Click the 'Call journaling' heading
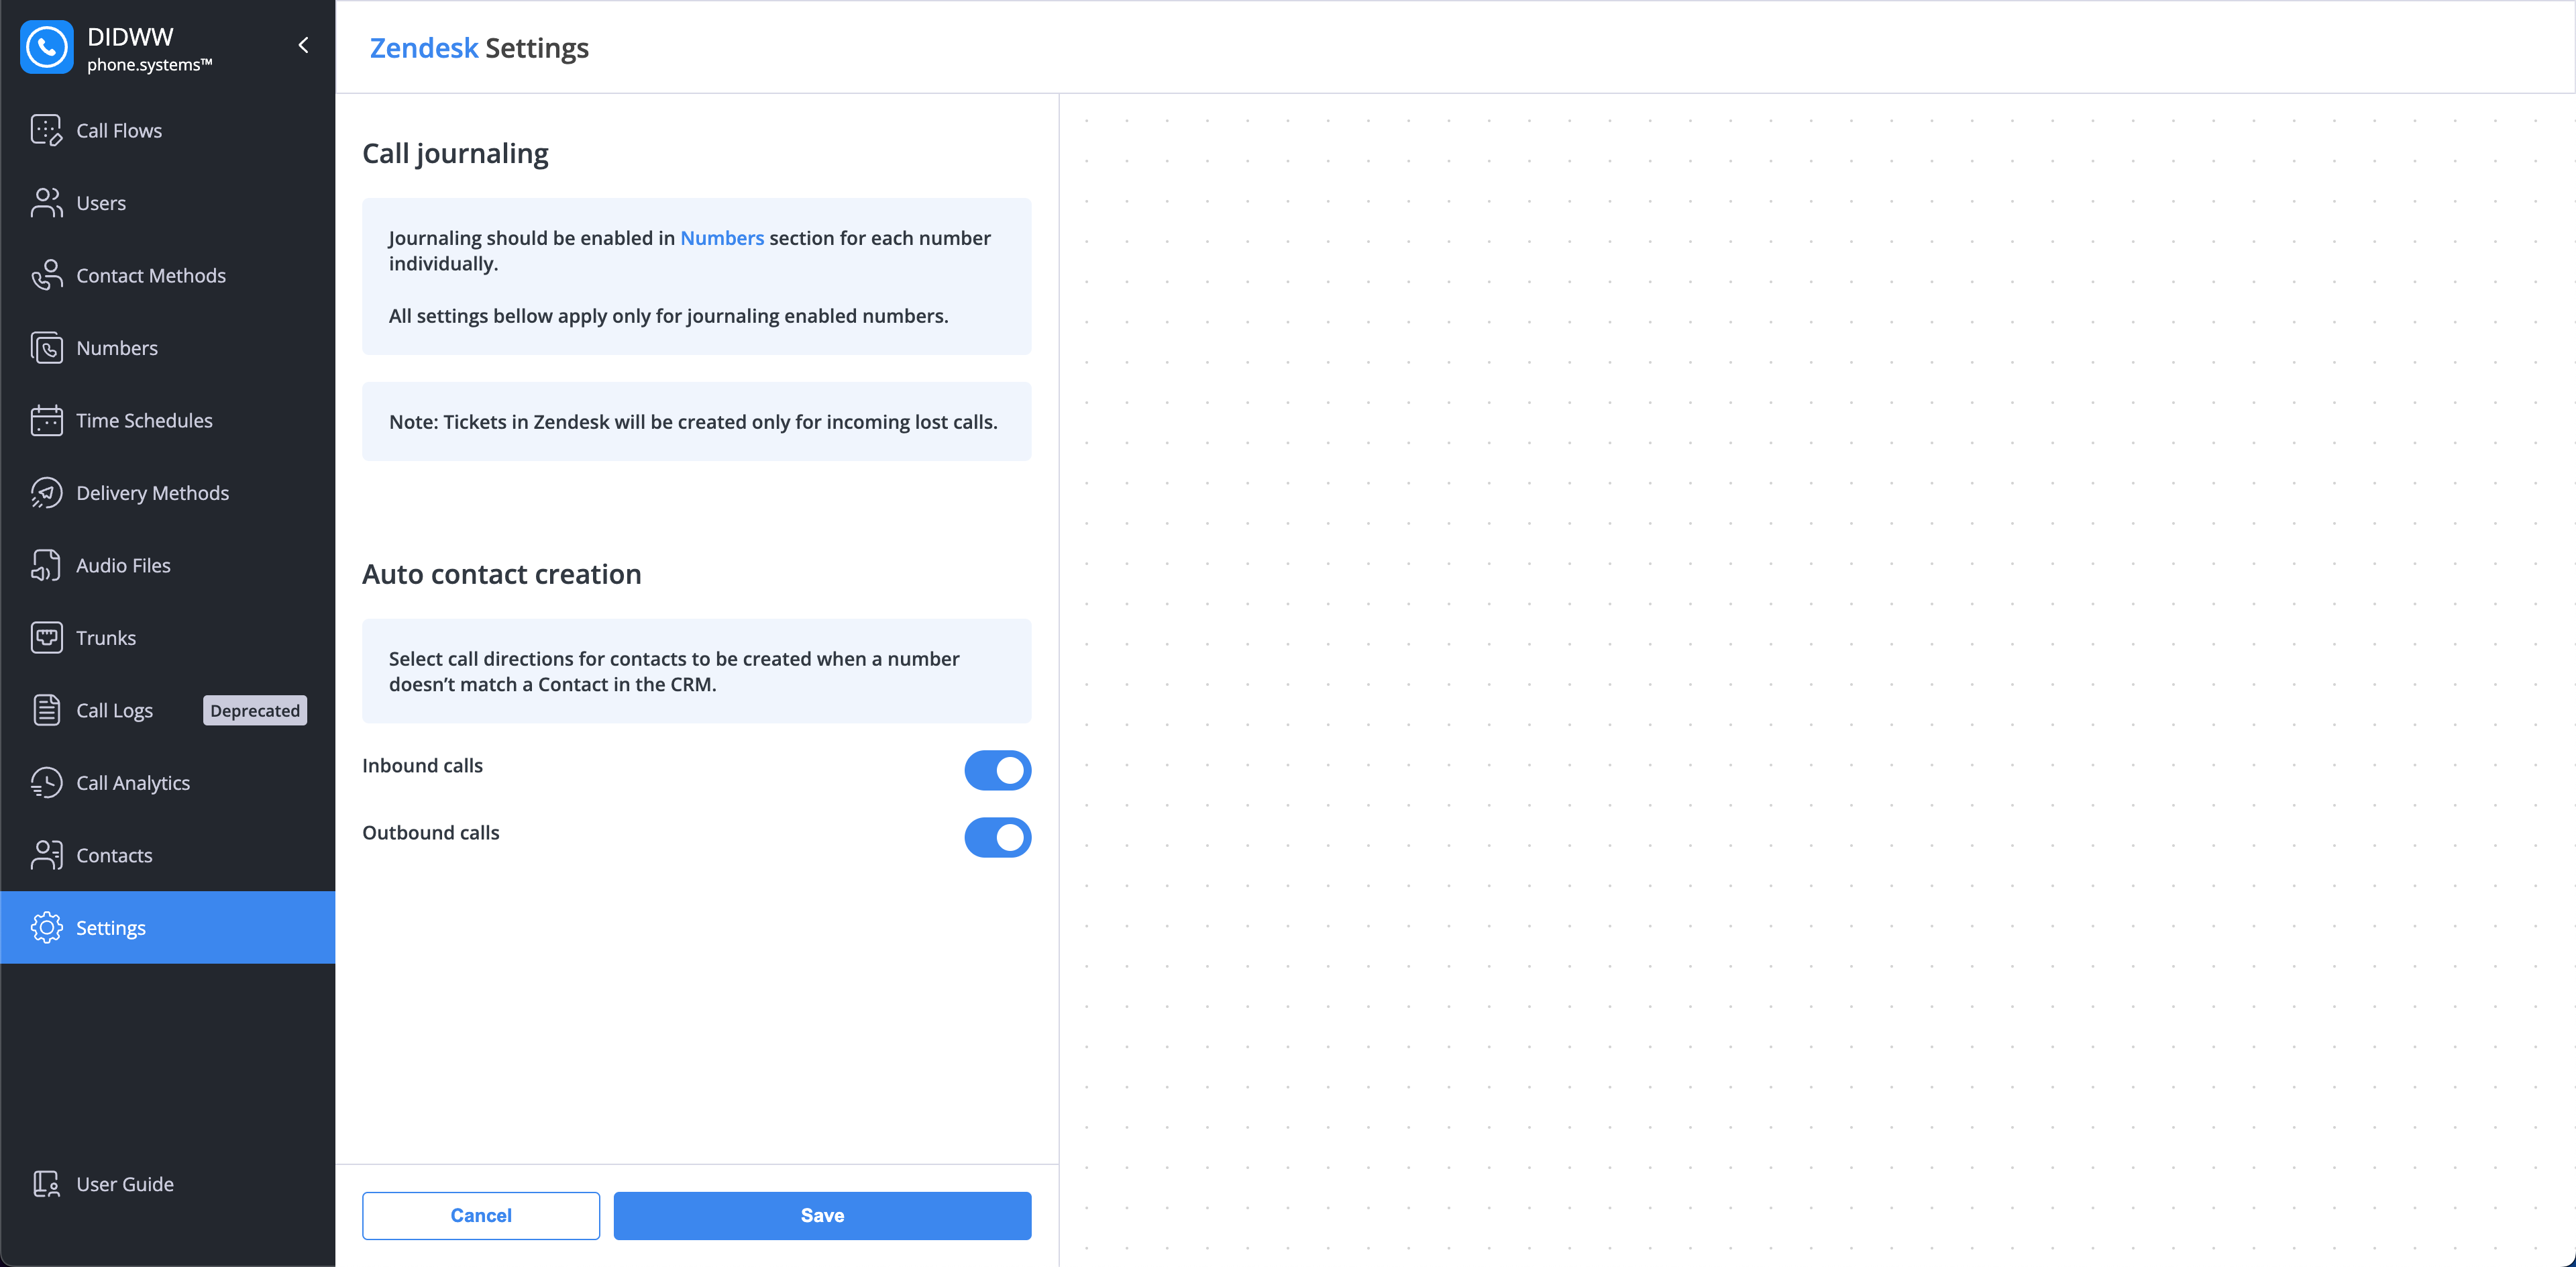Image resolution: width=2576 pixels, height=1267 pixels. [455, 153]
